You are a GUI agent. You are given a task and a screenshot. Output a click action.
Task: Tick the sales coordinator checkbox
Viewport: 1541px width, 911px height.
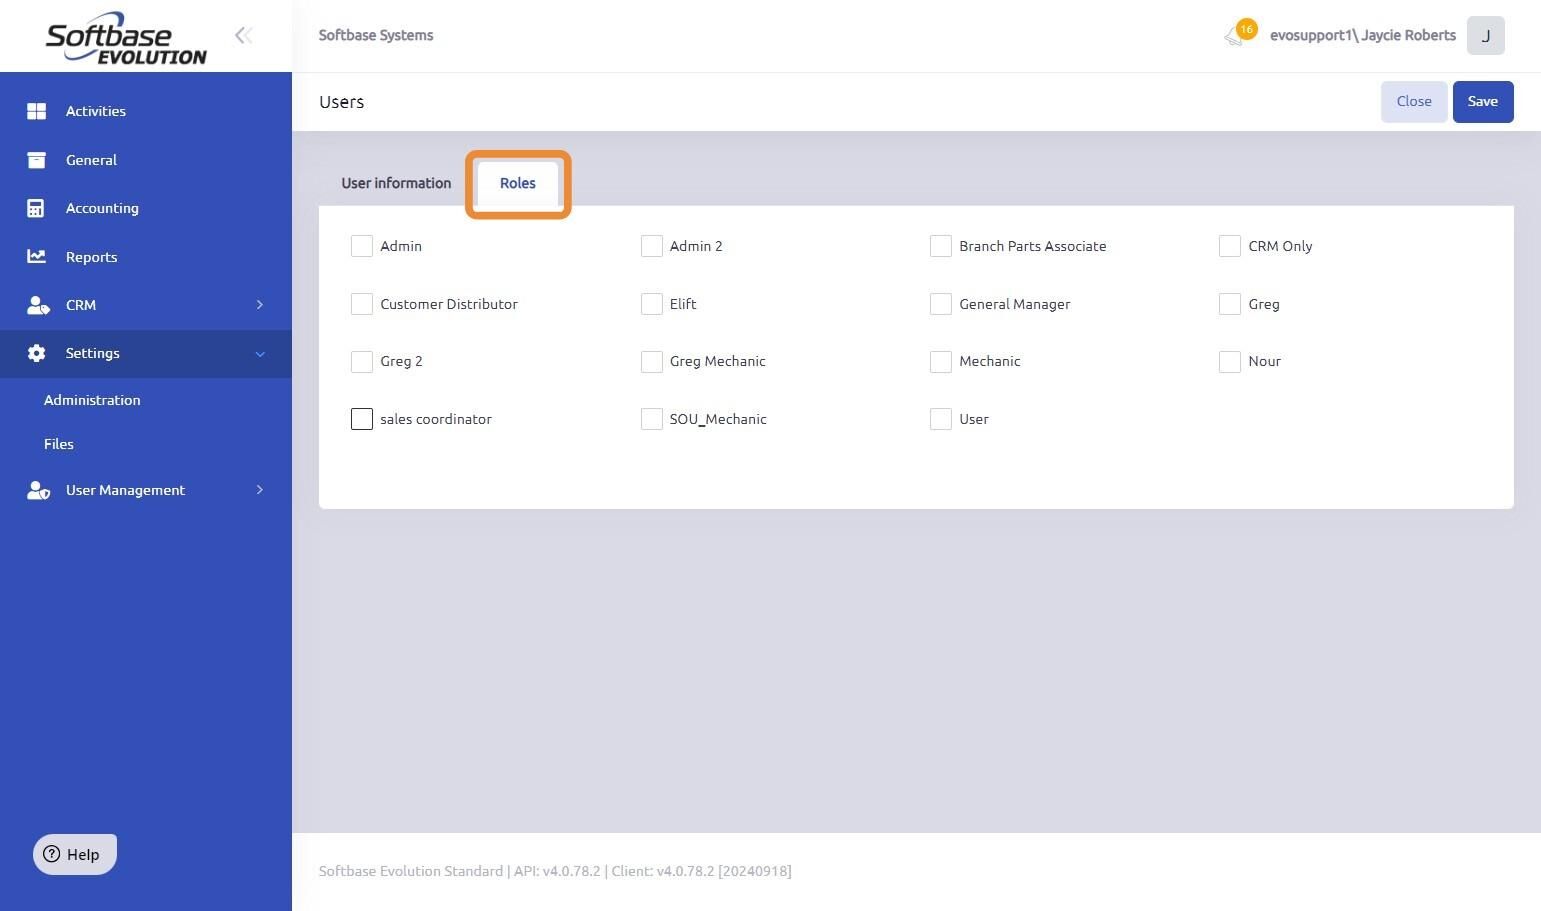362,419
